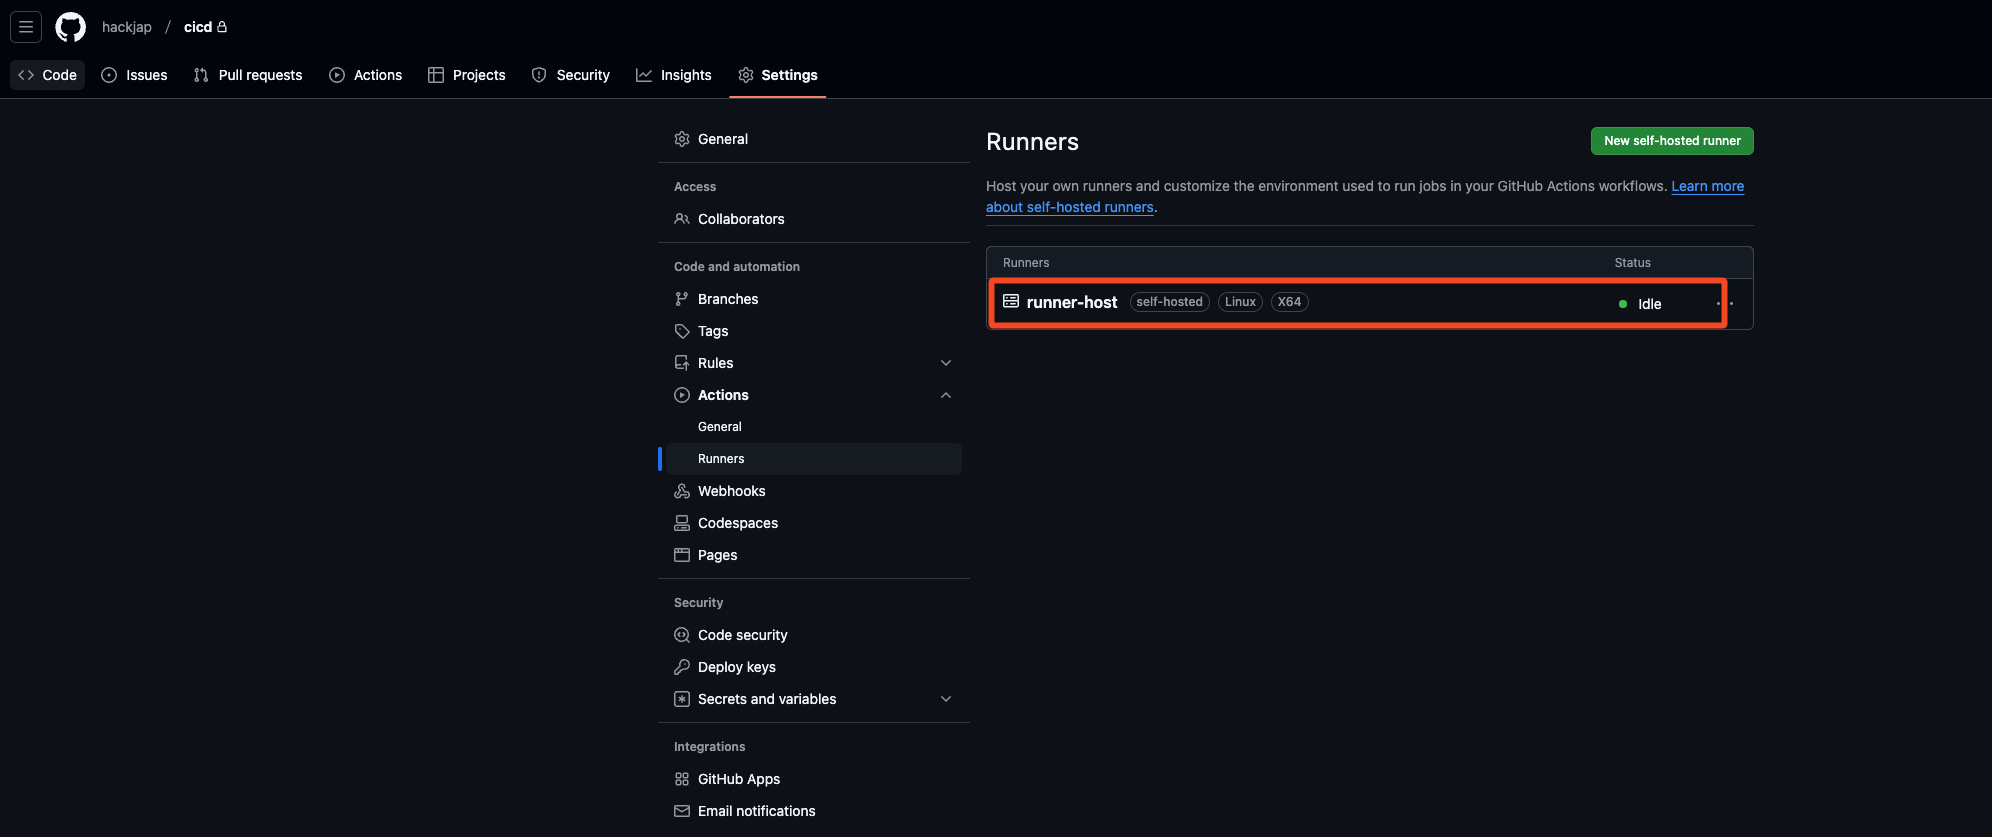
Task: Click the runner-host server icon
Action: (1011, 301)
